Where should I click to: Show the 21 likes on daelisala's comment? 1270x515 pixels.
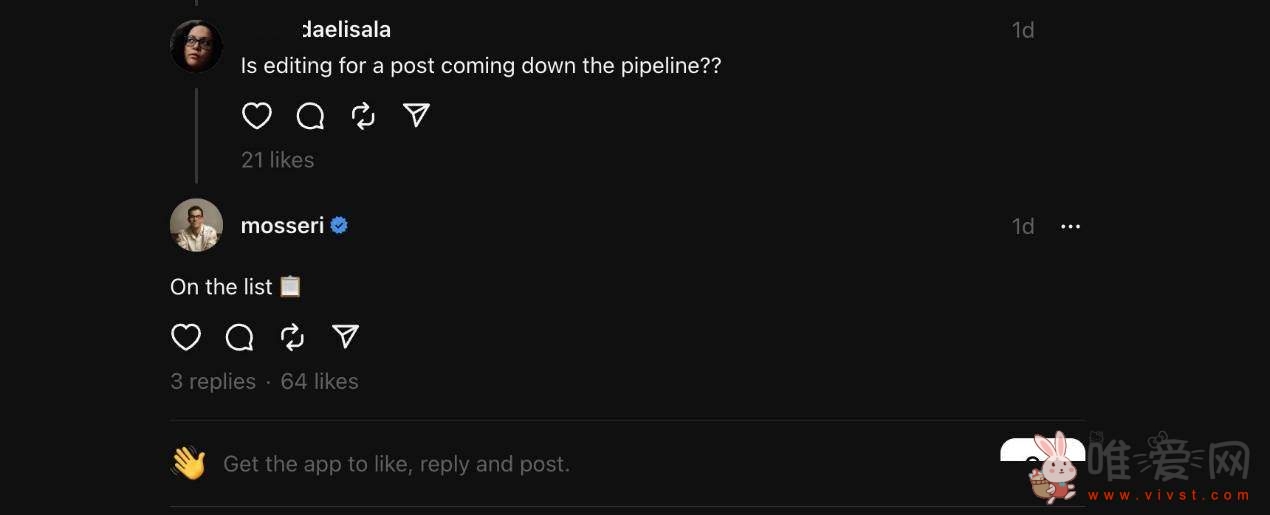click(277, 160)
